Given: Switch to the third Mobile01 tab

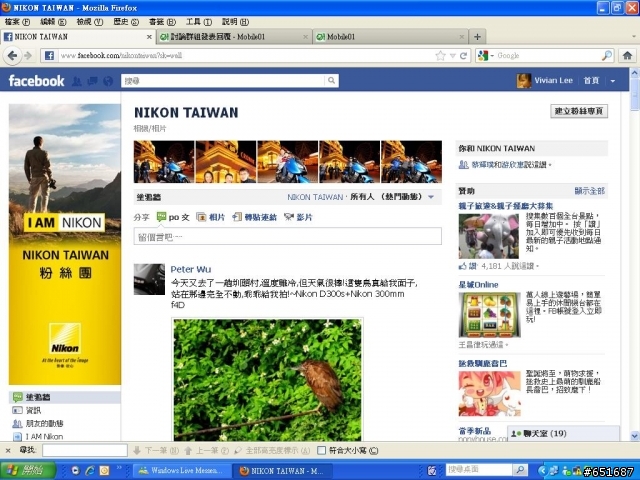Looking at the screenshot, I should pos(391,37).
